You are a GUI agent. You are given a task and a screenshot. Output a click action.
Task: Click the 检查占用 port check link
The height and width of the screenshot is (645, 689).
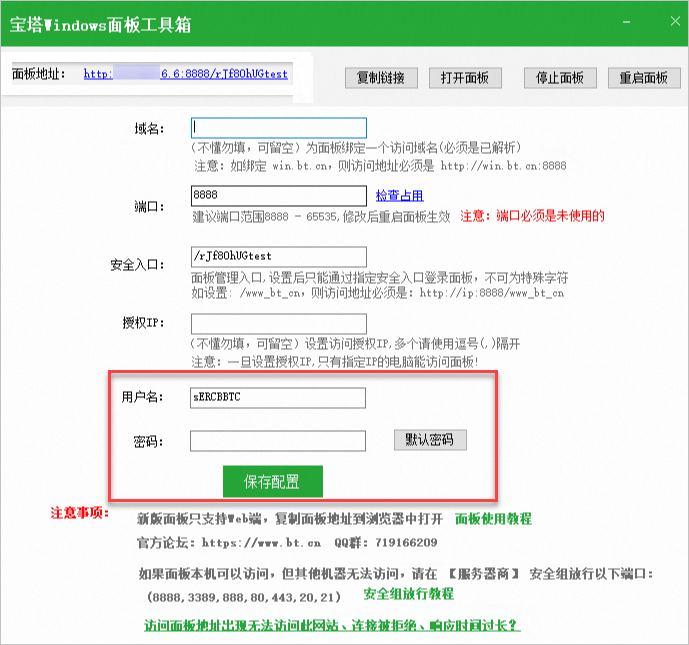399,196
